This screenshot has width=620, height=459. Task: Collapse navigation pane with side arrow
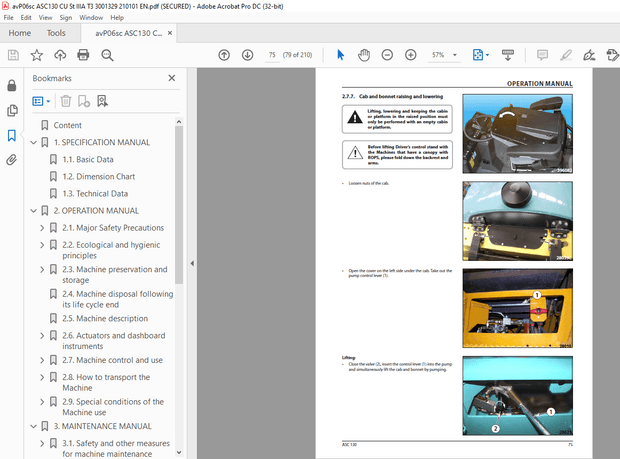click(192, 263)
